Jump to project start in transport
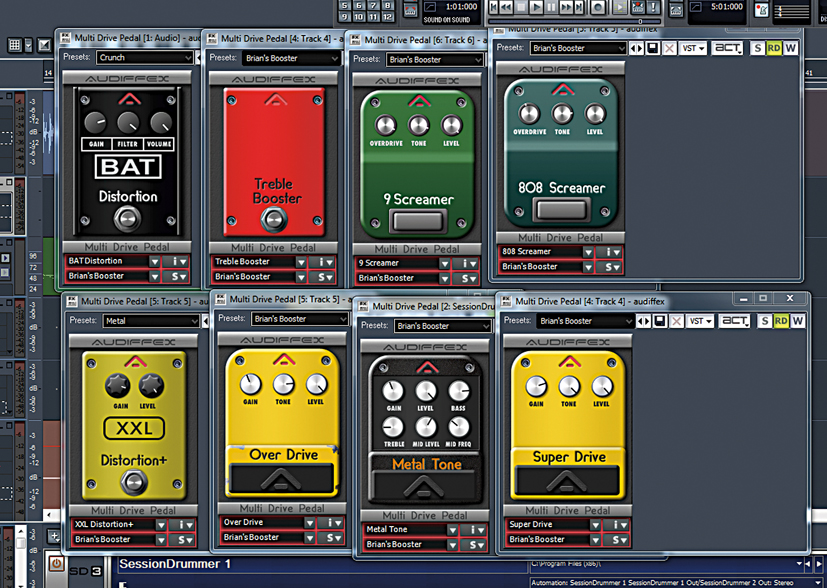The width and height of the screenshot is (827, 588). [x=494, y=7]
